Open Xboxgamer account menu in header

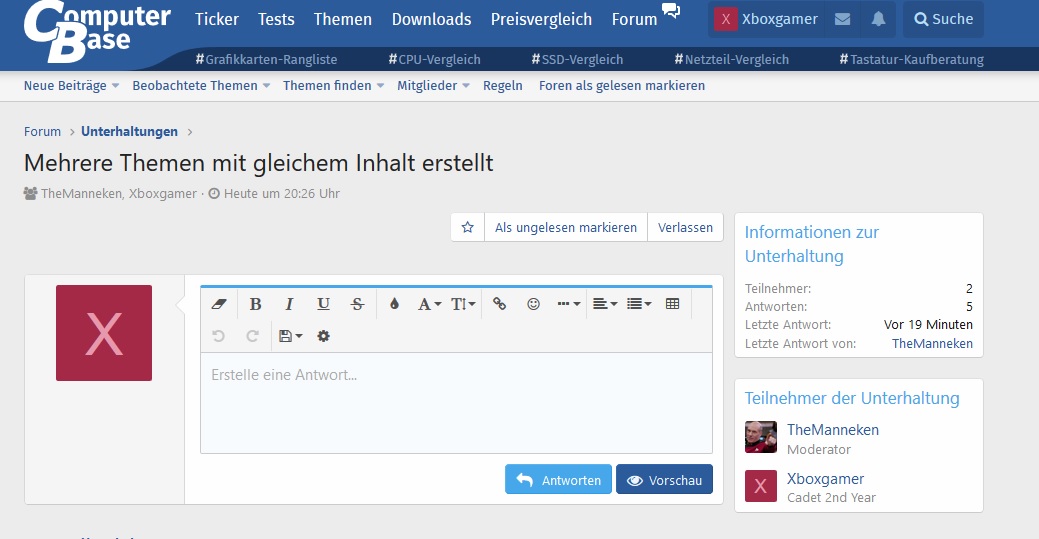(x=766, y=19)
